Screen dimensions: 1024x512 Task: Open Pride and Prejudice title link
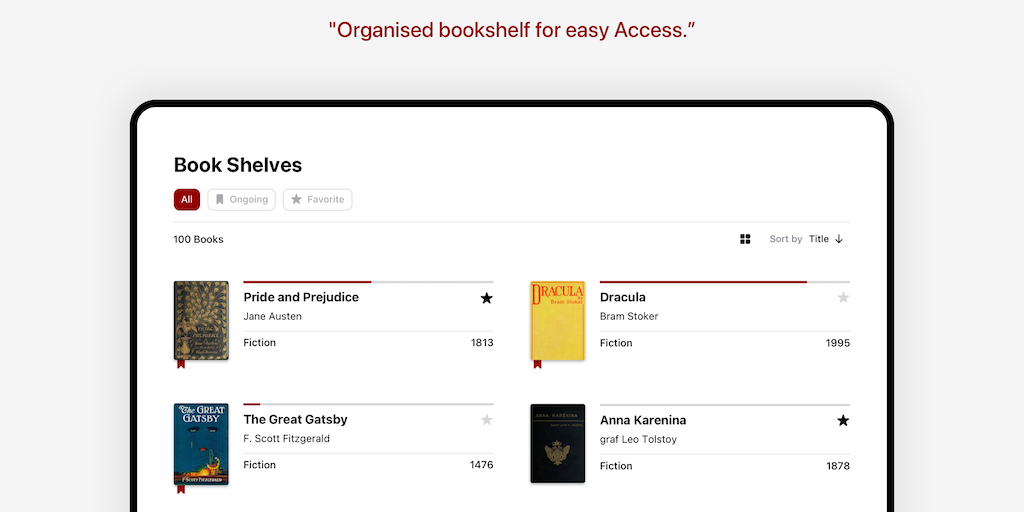point(301,297)
